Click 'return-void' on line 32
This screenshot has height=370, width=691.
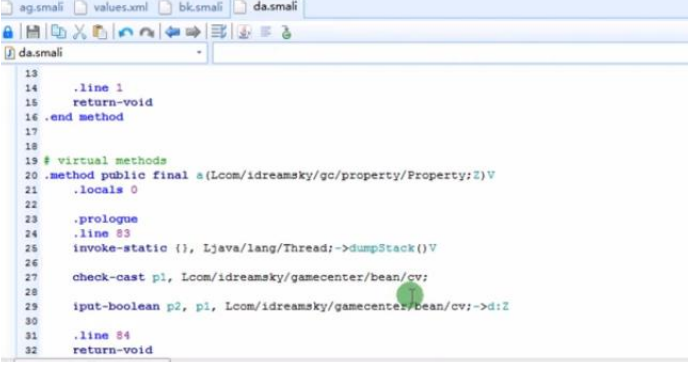click(113, 350)
